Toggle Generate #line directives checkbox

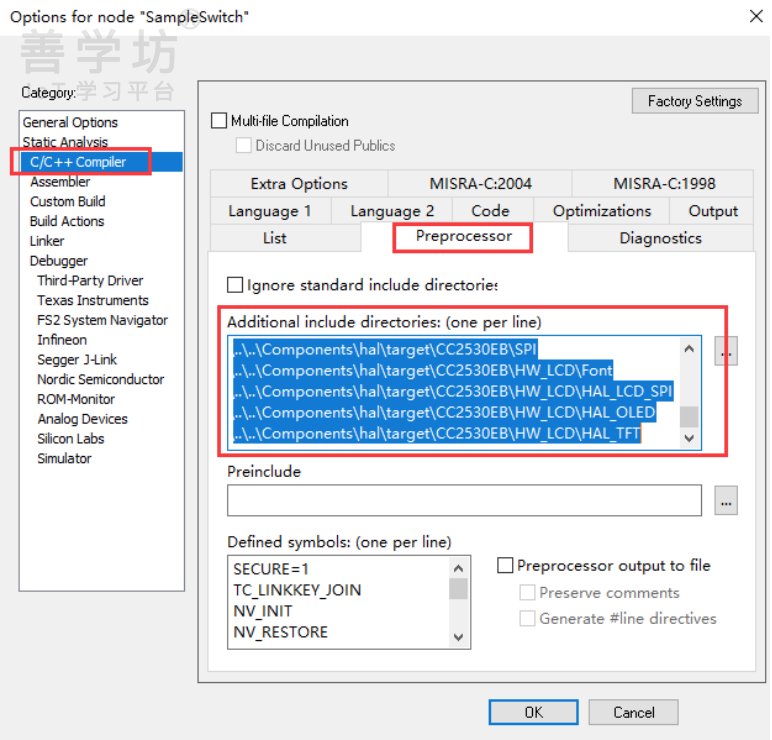tap(527, 618)
